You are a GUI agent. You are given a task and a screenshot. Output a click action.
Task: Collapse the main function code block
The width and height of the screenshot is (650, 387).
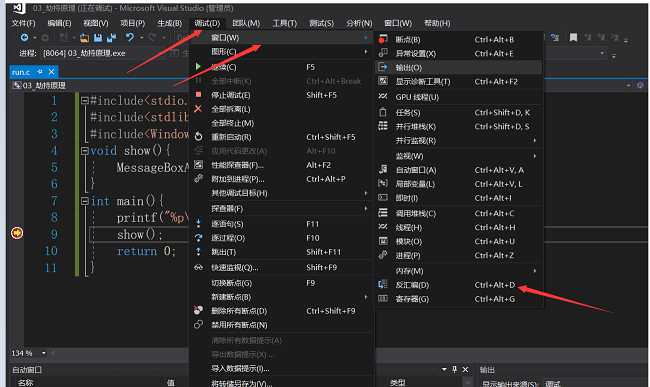pyautogui.click(x=85, y=201)
